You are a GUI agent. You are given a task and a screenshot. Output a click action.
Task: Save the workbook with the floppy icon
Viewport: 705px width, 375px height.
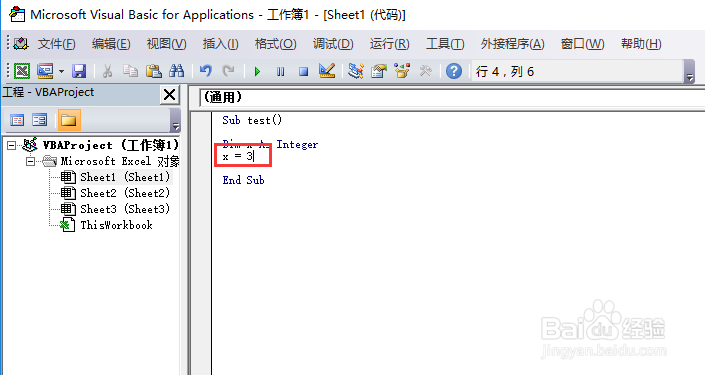79,71
